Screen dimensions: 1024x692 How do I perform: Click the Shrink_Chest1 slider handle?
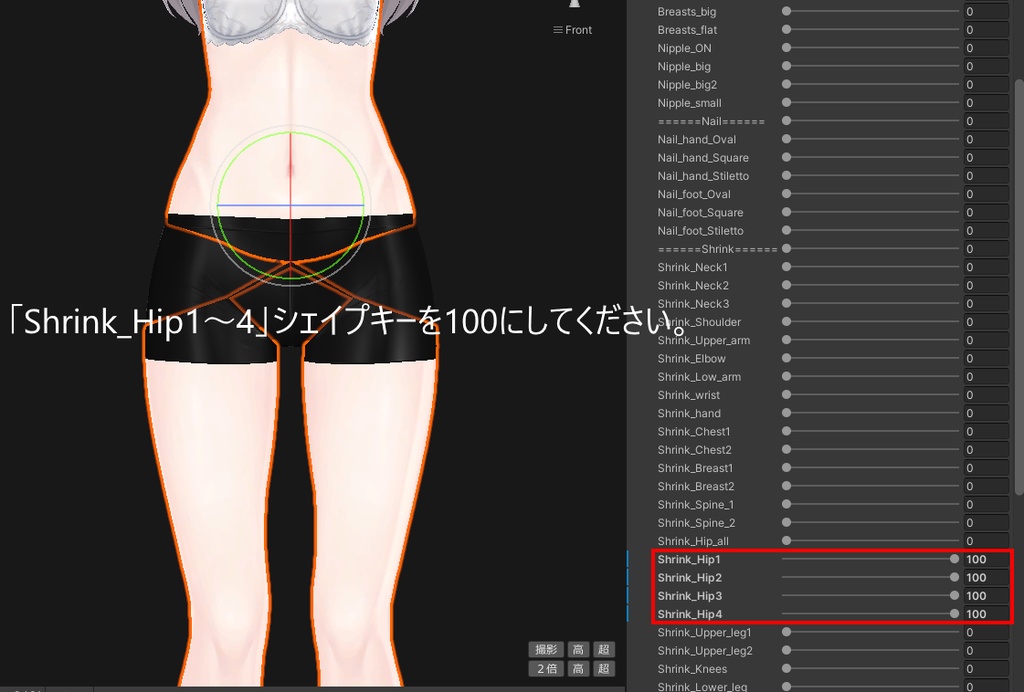pyautogui.click(x=786, y=432)
